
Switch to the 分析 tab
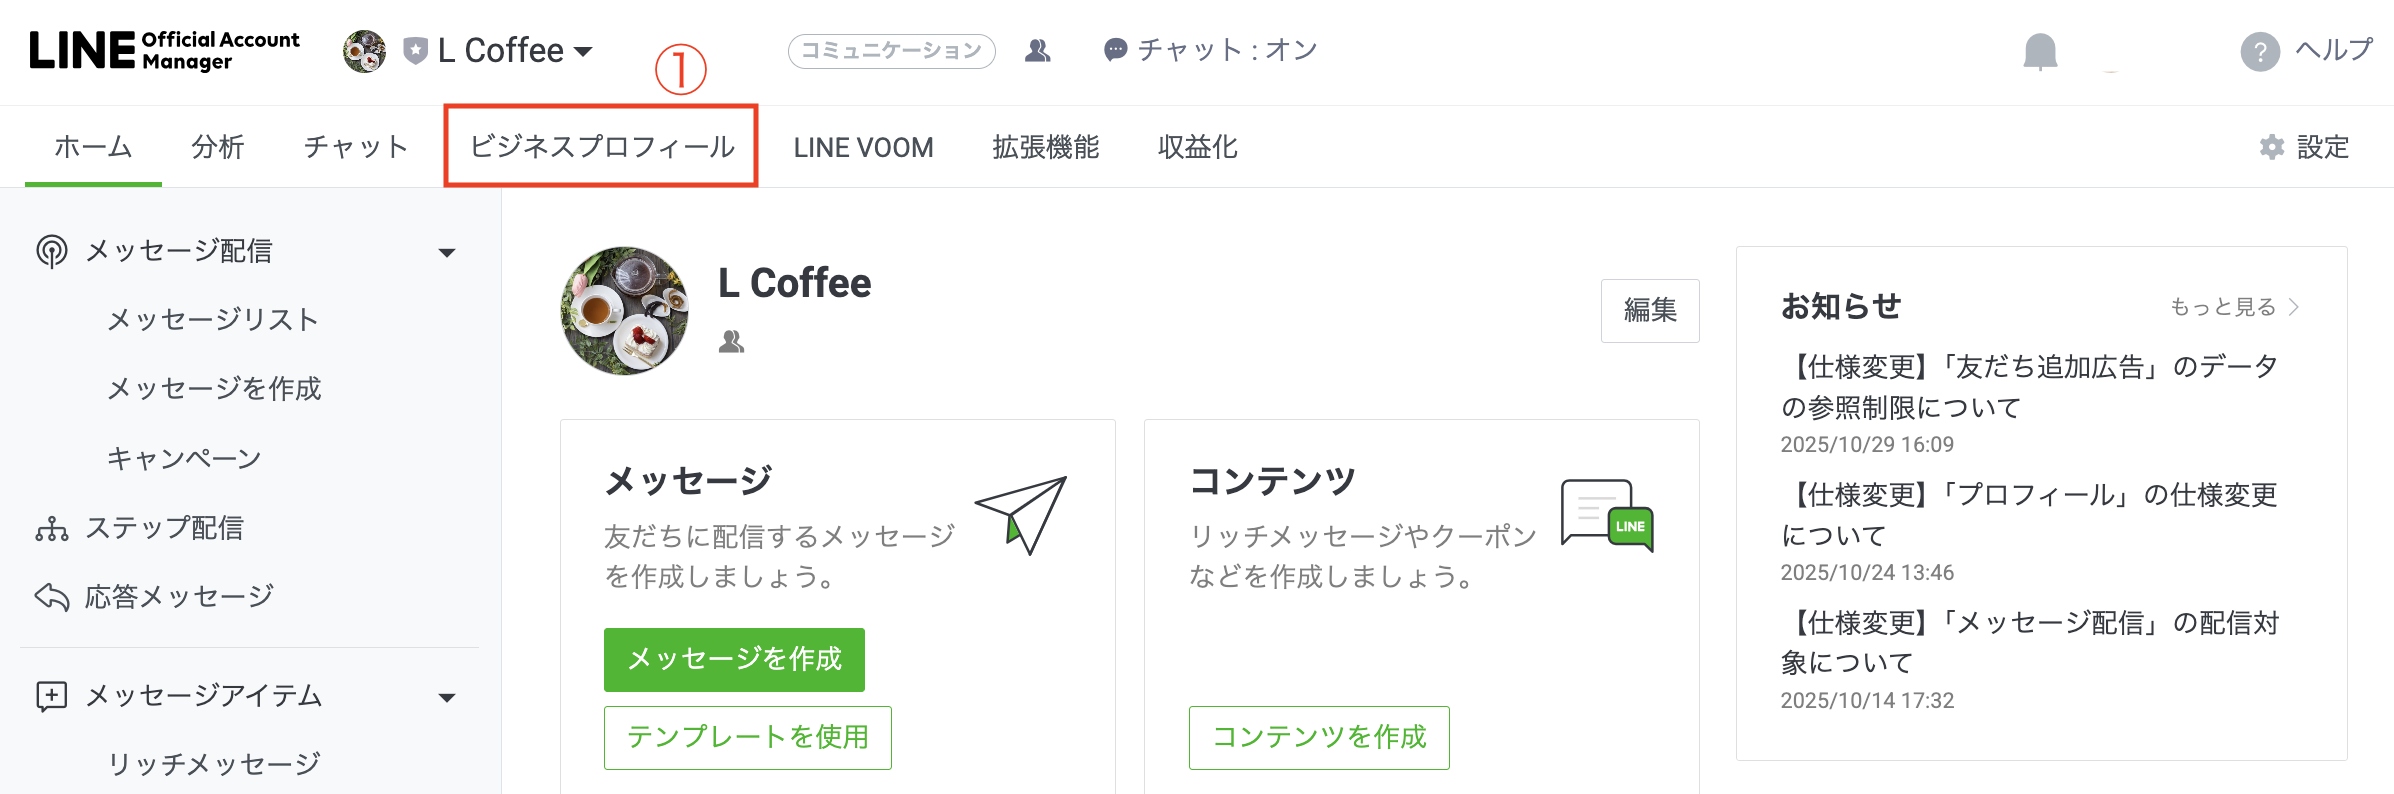[x=216, y=146]
